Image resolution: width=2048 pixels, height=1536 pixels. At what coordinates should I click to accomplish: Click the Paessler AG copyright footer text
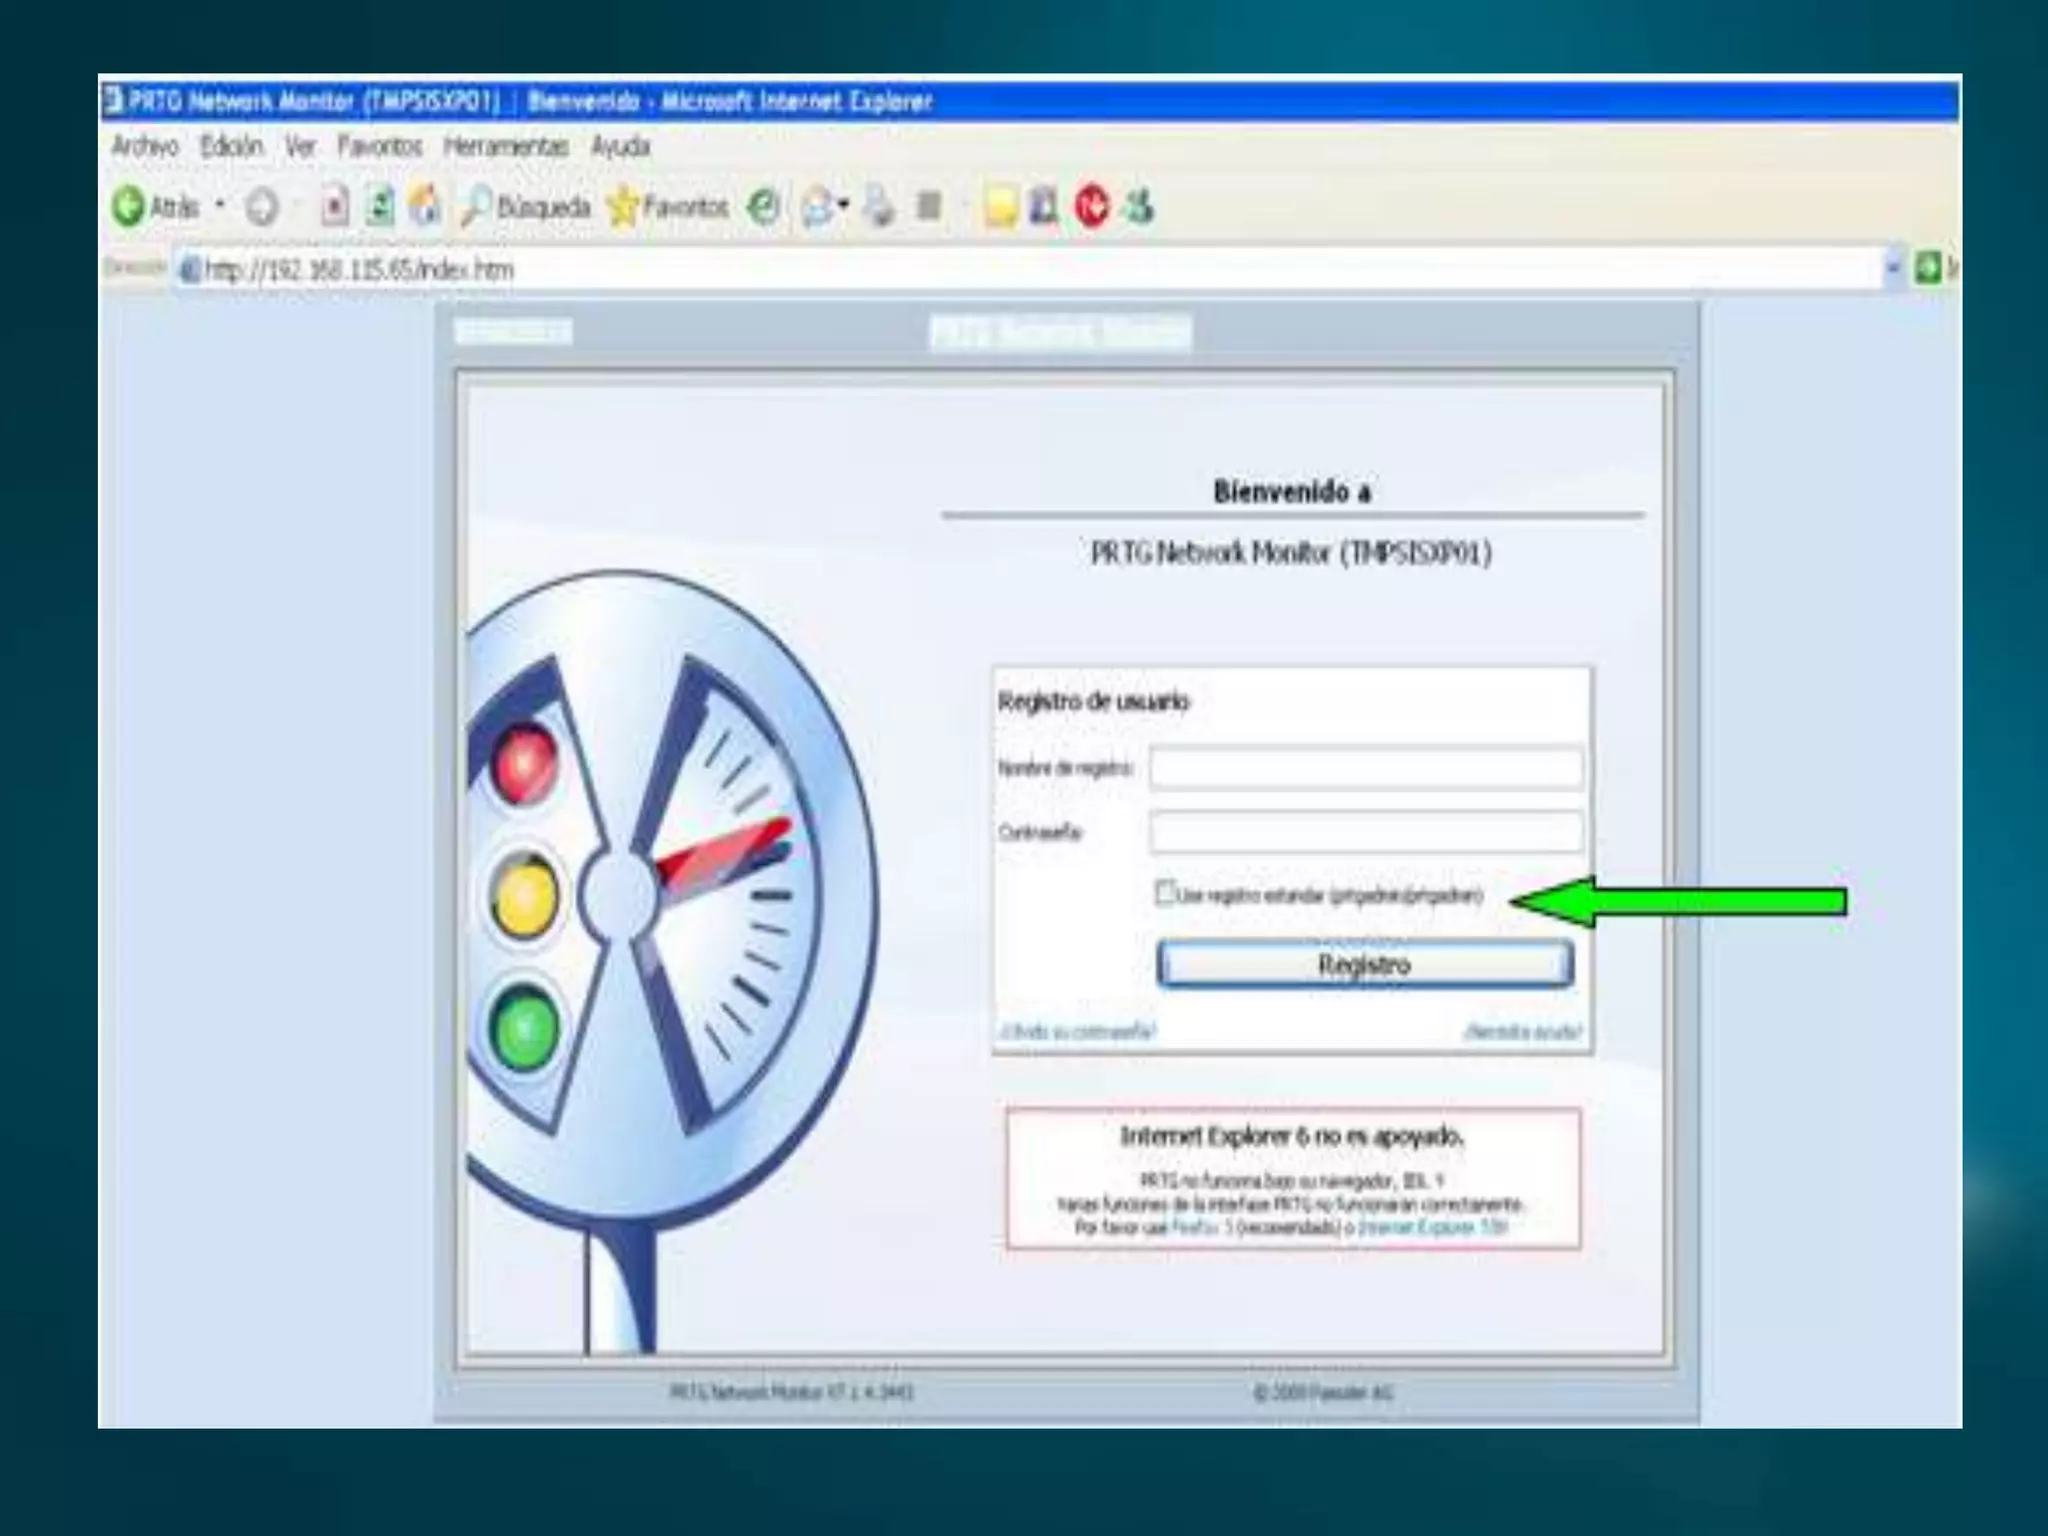tap(1323, 1392)
